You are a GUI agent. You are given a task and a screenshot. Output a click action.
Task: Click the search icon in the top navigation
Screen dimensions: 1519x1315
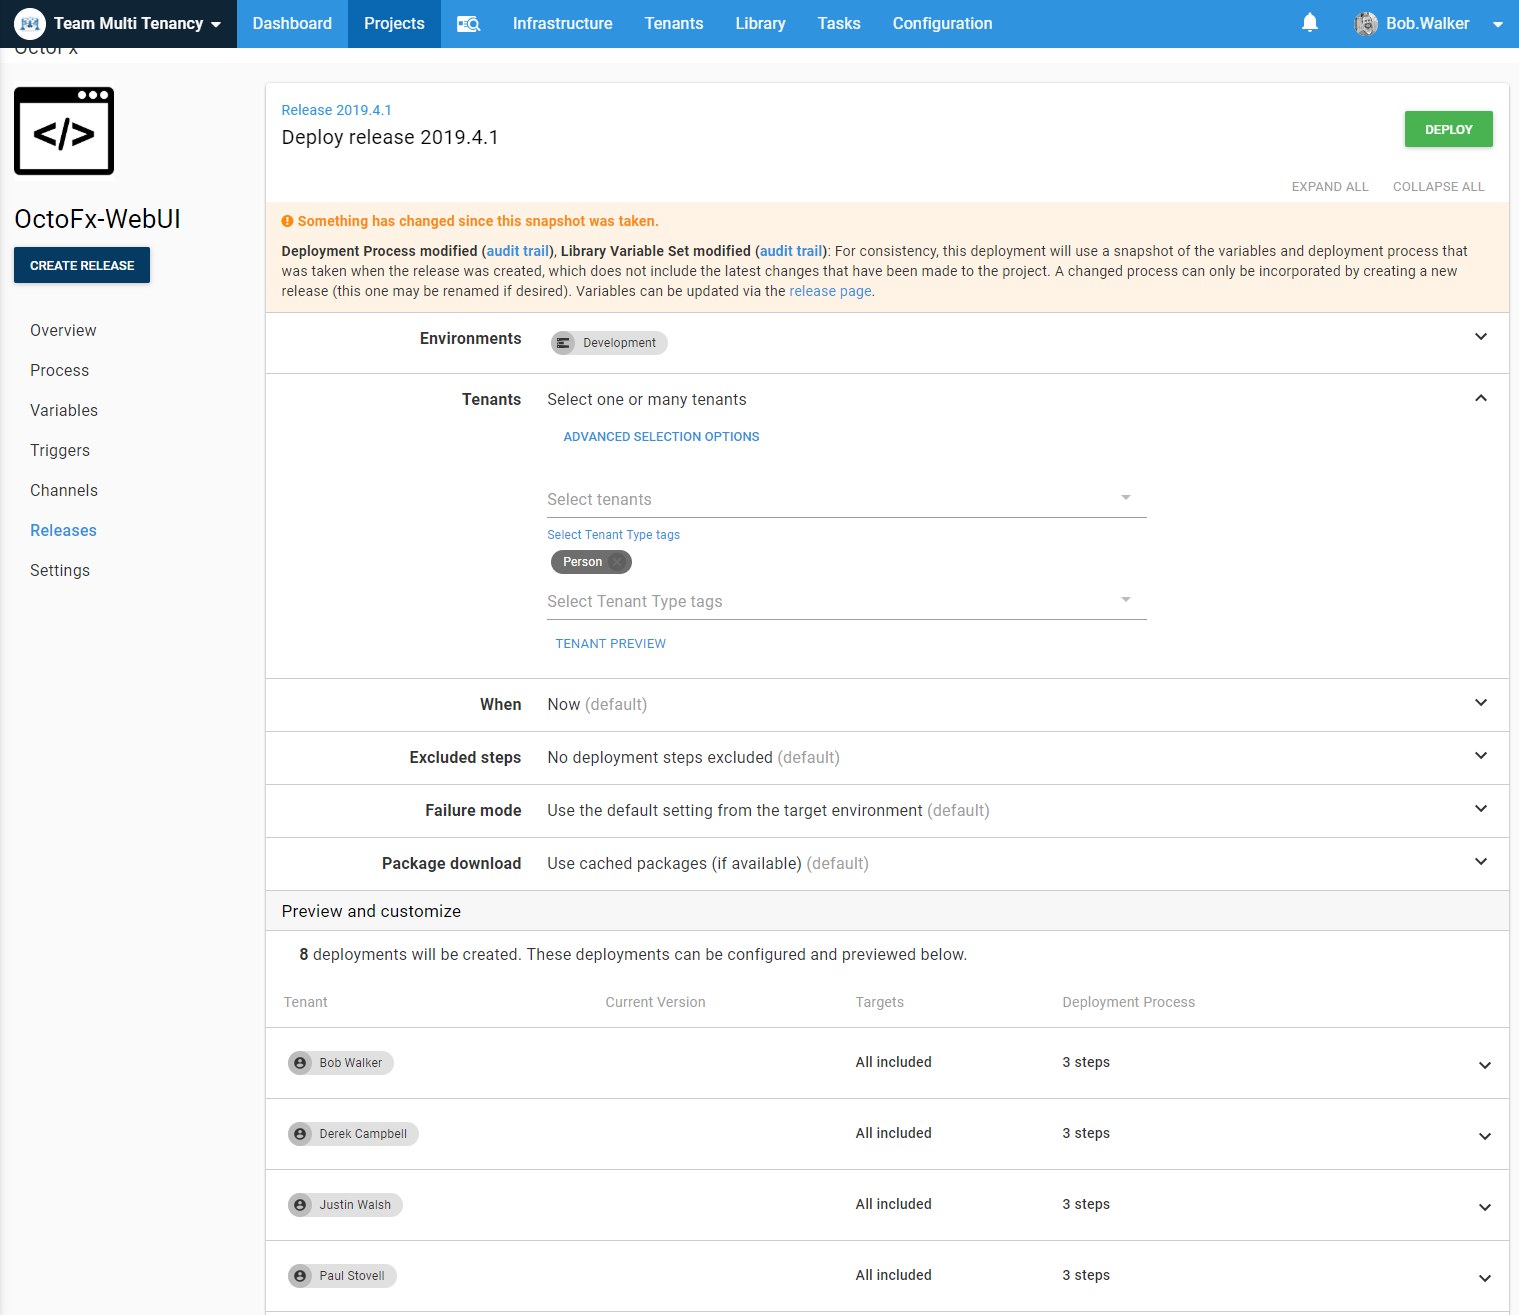468,24
